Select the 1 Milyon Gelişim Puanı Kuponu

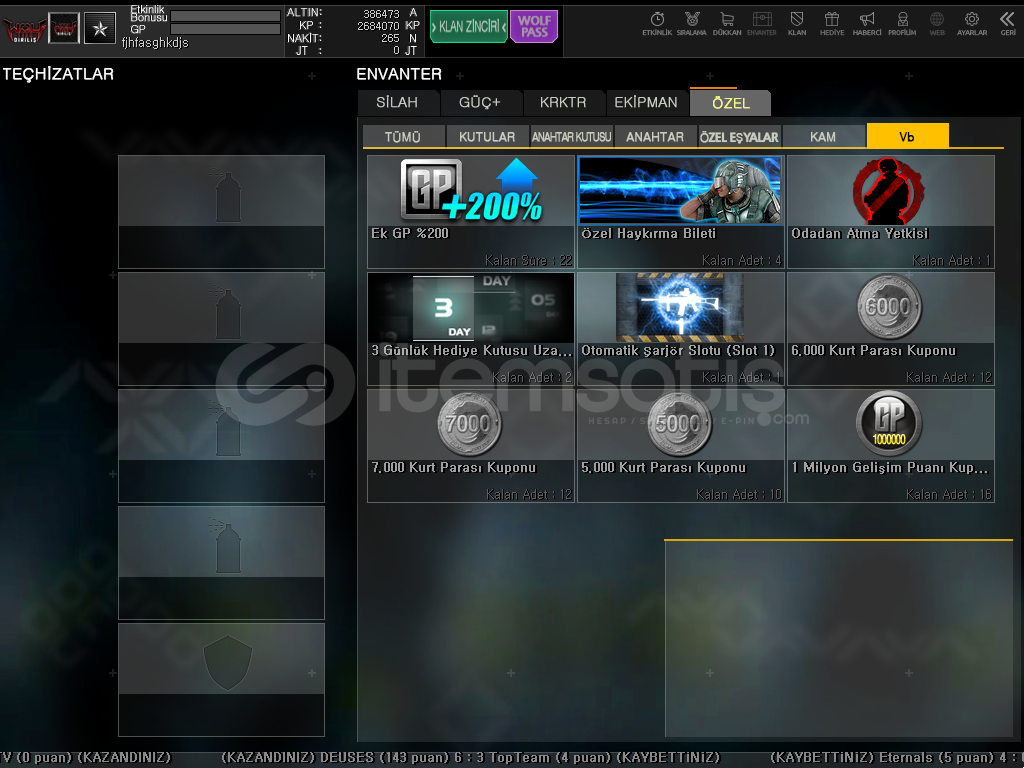click(891, 446)
